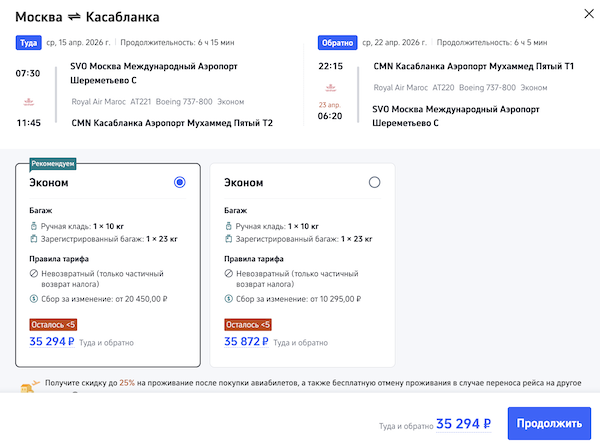Click the Обратно return label badge
The height and width of the screenshot is (443, 600).
coord(336,43)
